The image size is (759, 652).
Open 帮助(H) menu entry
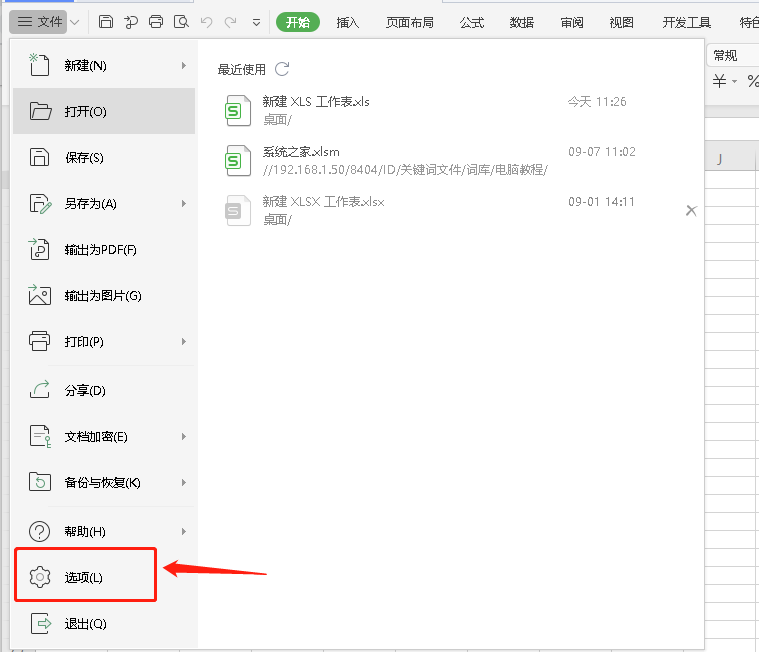pos(104,531)
